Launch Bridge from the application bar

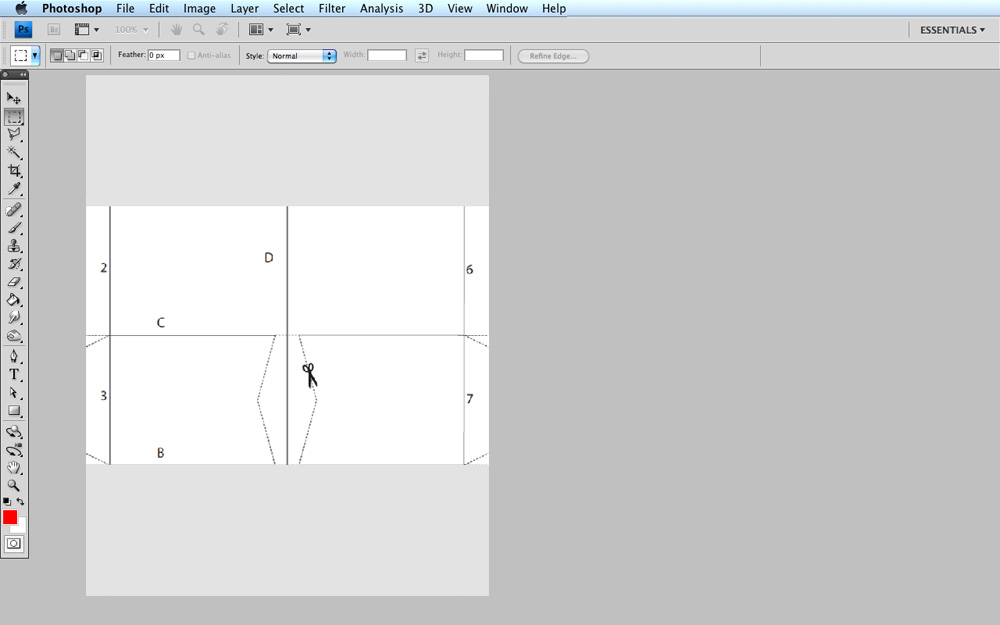coord(54,29)
